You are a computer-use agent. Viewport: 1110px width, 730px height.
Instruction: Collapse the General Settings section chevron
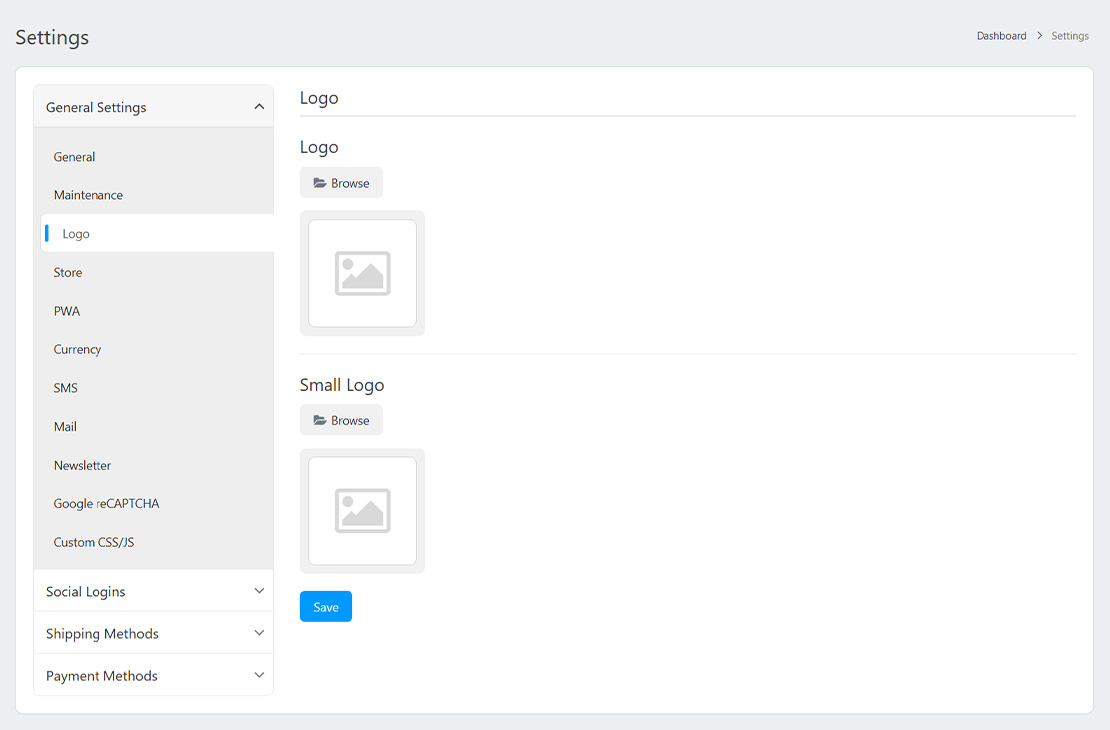pyautogui.click(x=259, y=107)
